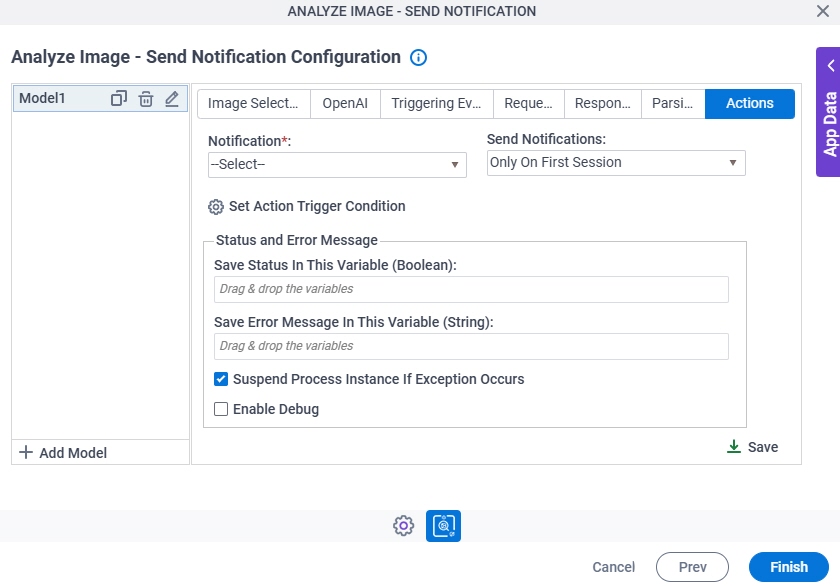Open the configuration info icon
The image size is (840, 586).
418,57
